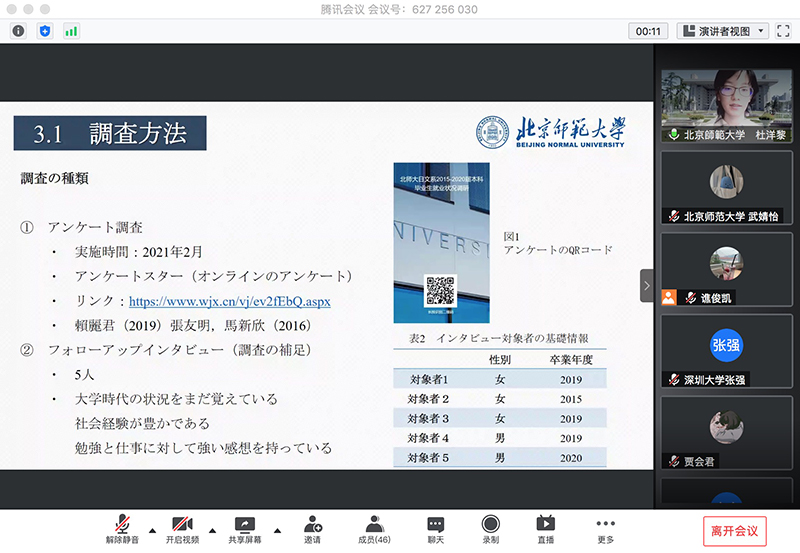Open the 成员(46) members list
The height and width of the screenshot is (553, 800).
click(374, 529)
